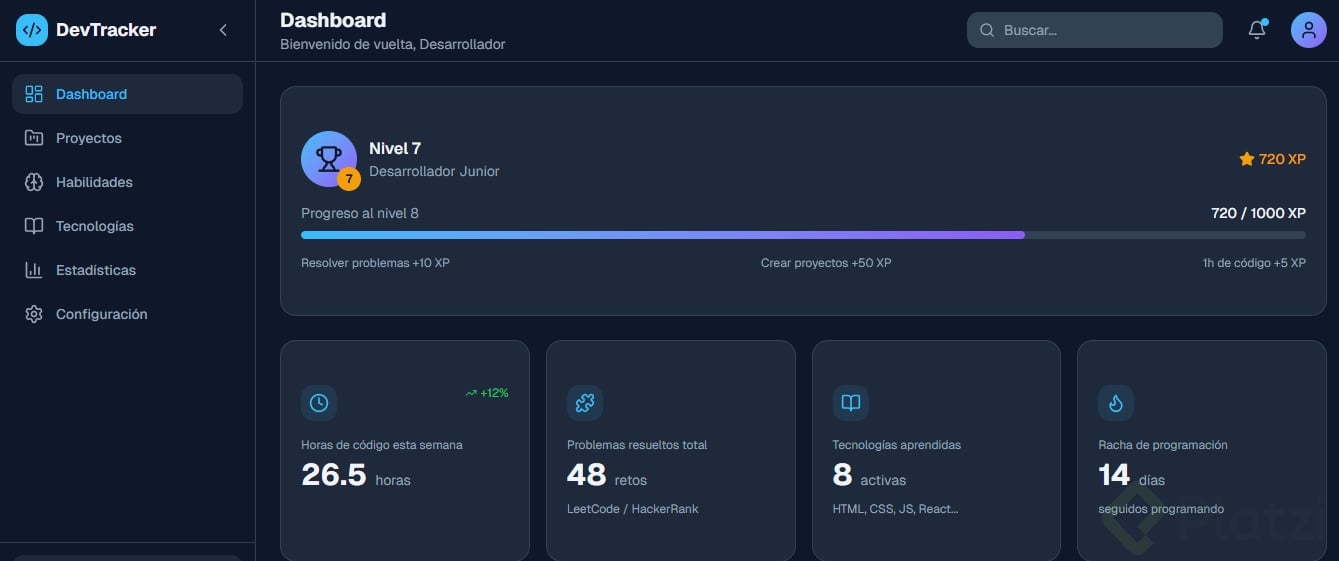The height and width of the screenshot is (561, 1339).
Task: Click the 720 XP star indicator
Action: (1272, 159)
